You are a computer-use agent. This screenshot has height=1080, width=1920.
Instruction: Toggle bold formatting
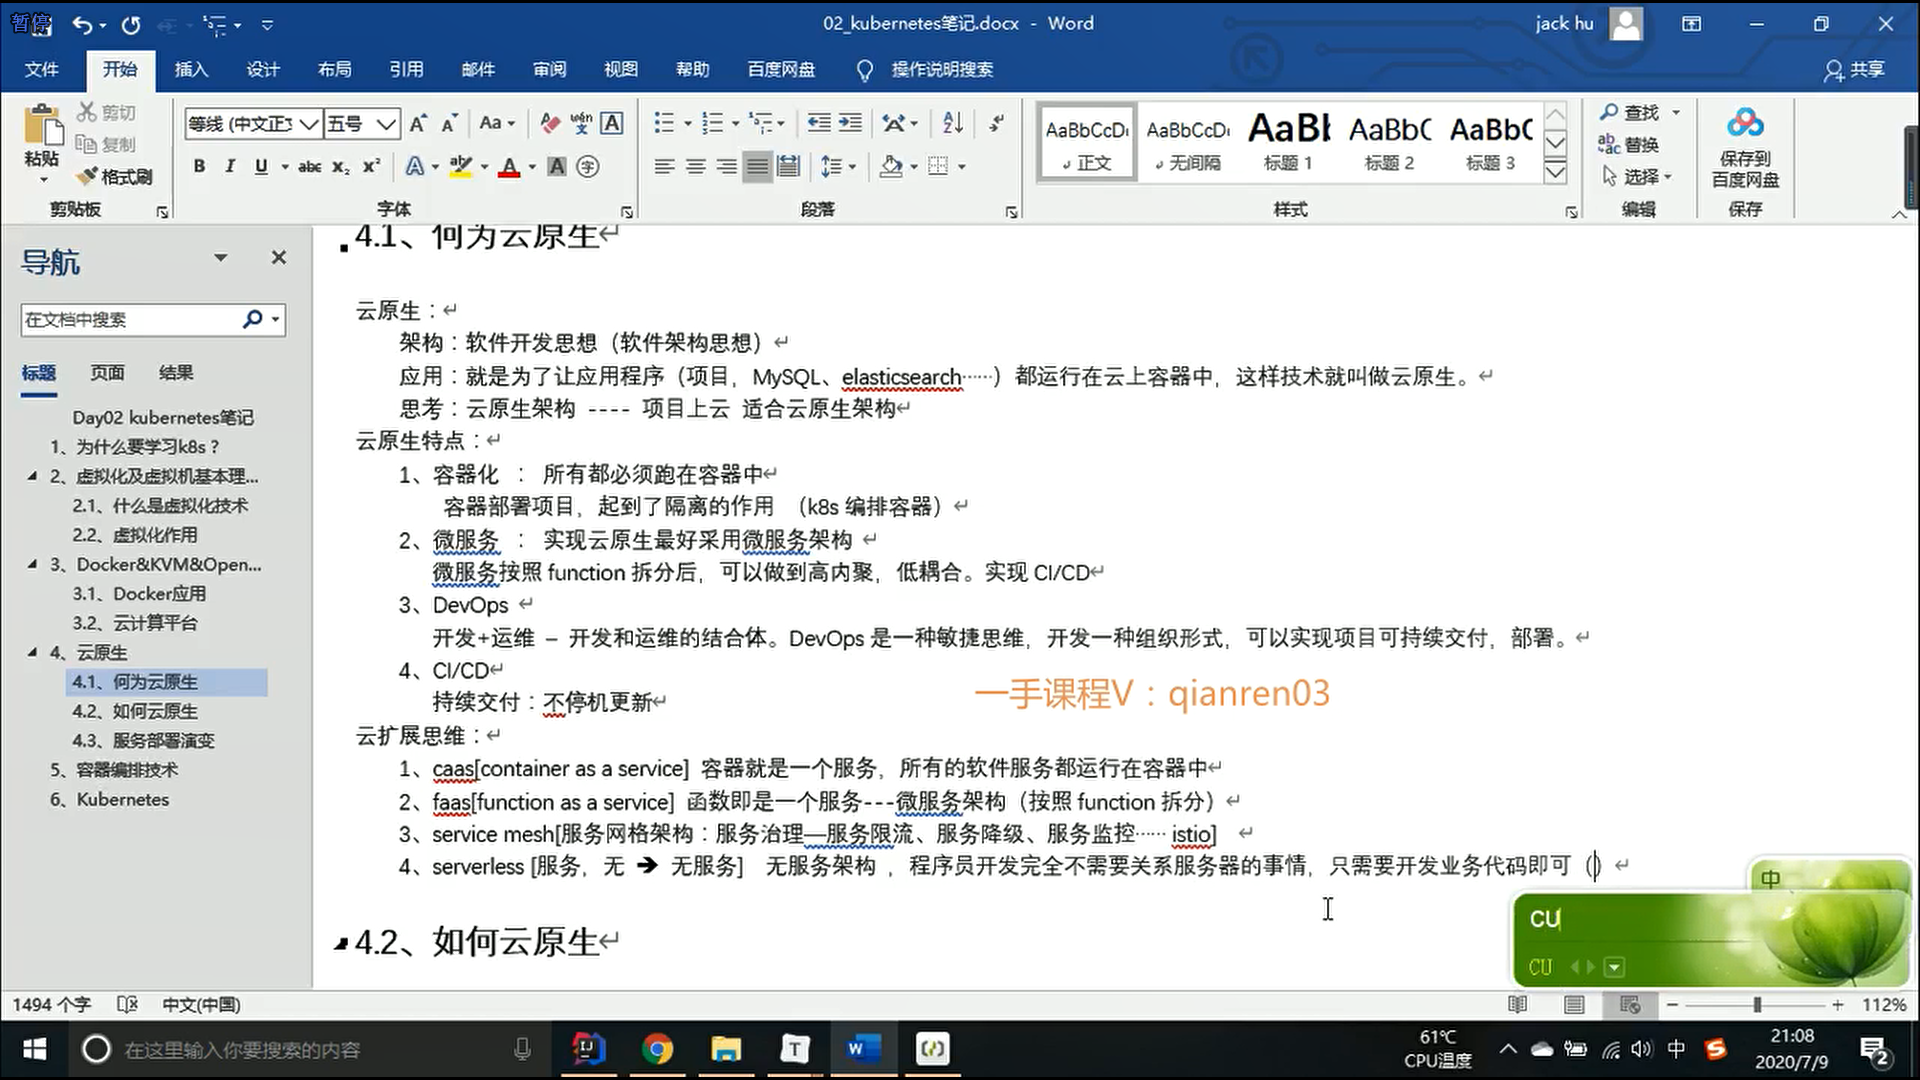pyautogui.click(x=199, y=167)
